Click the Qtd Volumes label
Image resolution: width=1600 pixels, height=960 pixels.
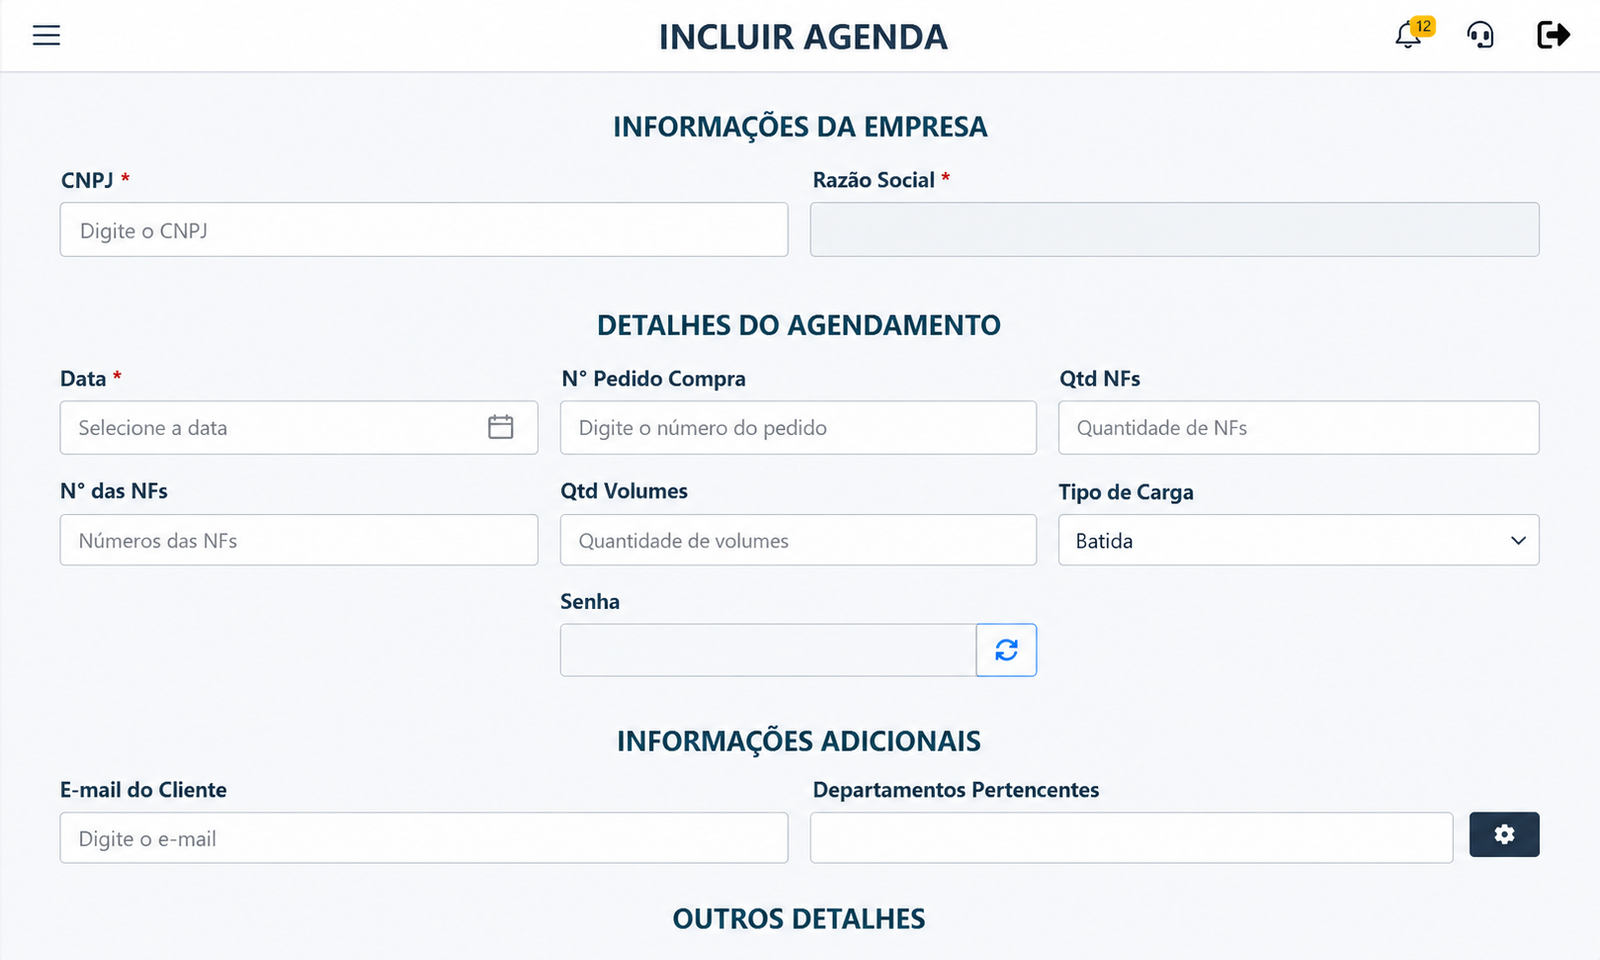[x=624, y=491]
